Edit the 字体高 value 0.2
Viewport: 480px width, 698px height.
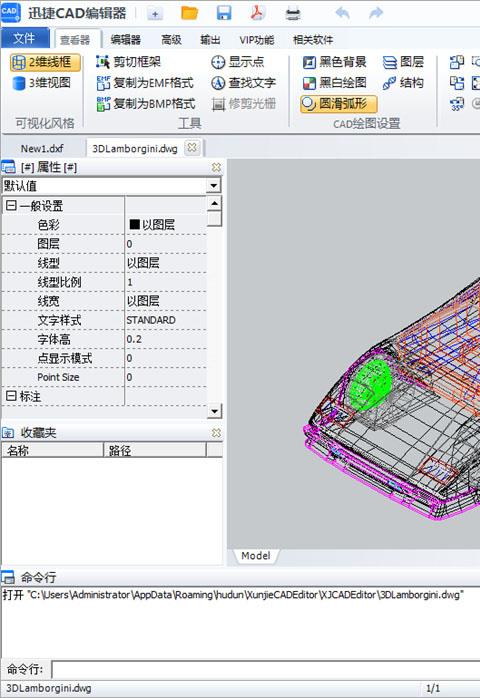166,339
